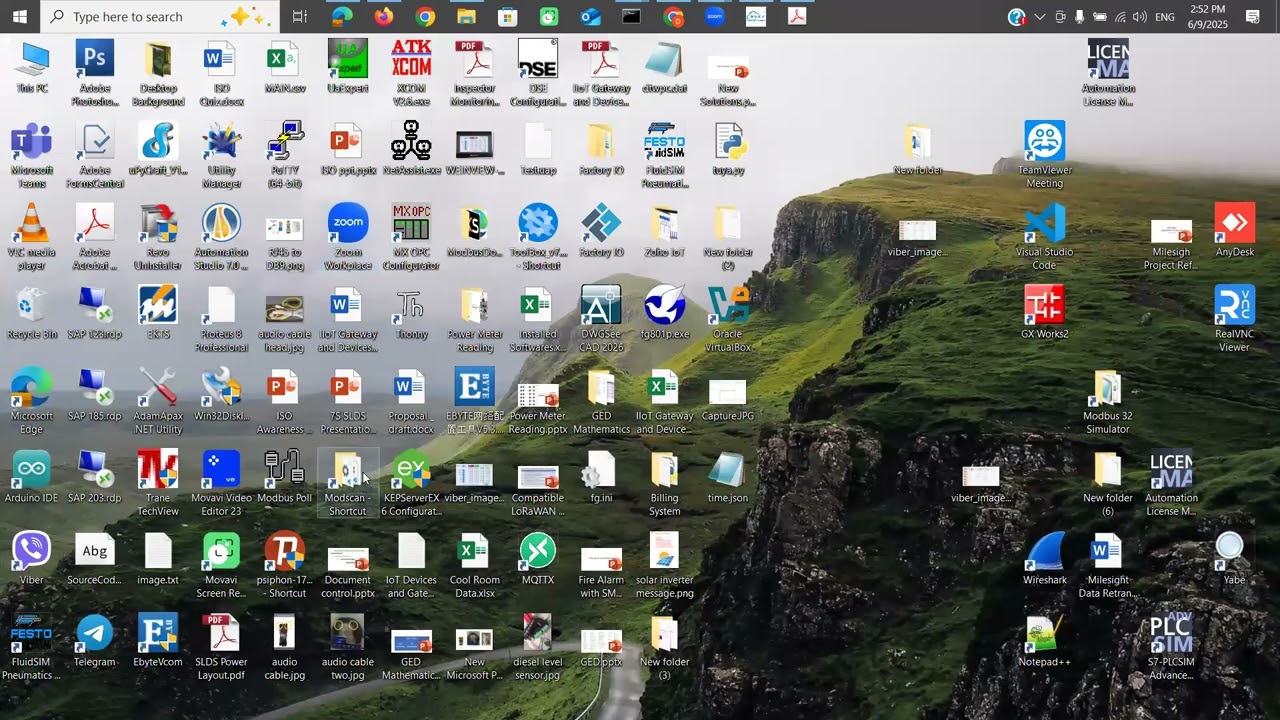Image resolution: width=1280 pixels, height=720 pixels.
Task: Open the Recycle Bin
Action: point(32,313)
